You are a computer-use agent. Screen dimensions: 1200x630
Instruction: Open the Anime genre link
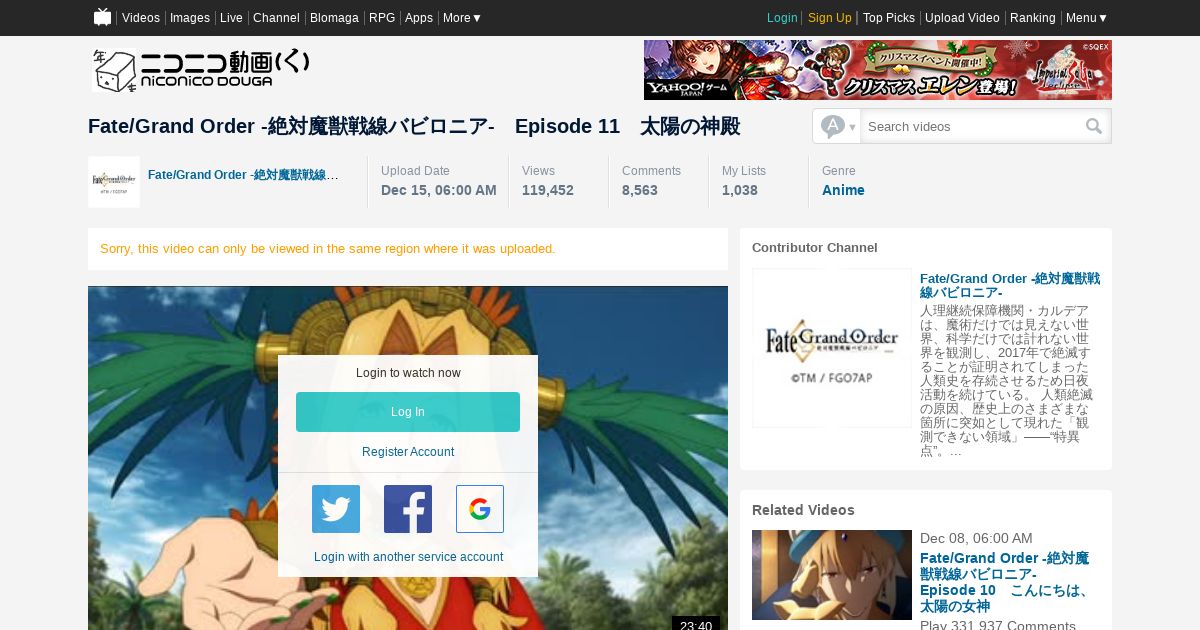(843, 190)
